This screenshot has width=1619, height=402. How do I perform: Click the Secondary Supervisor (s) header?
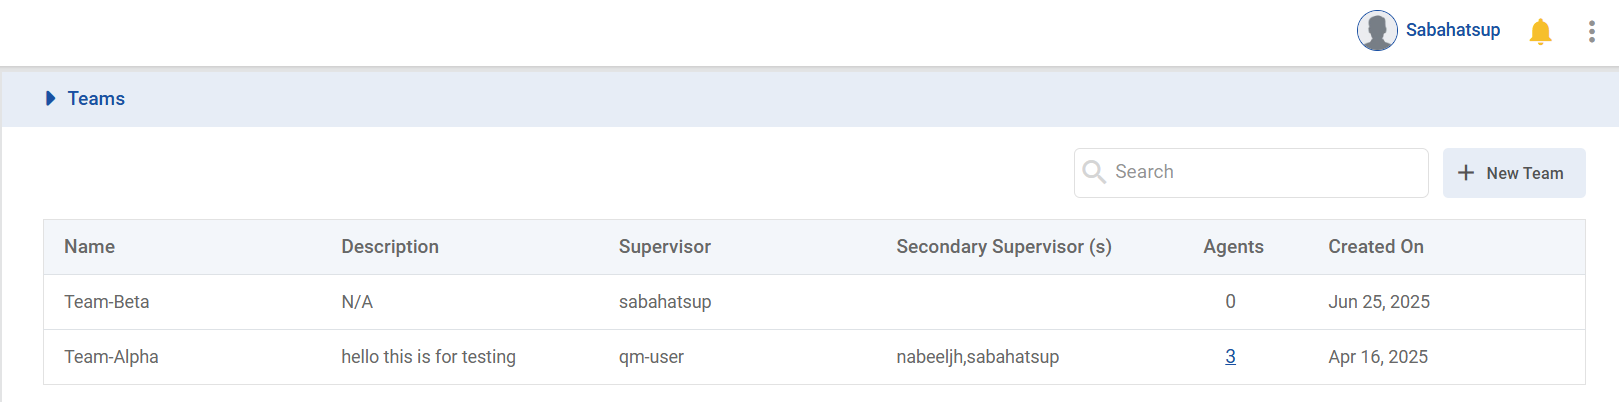point(1004,247)
